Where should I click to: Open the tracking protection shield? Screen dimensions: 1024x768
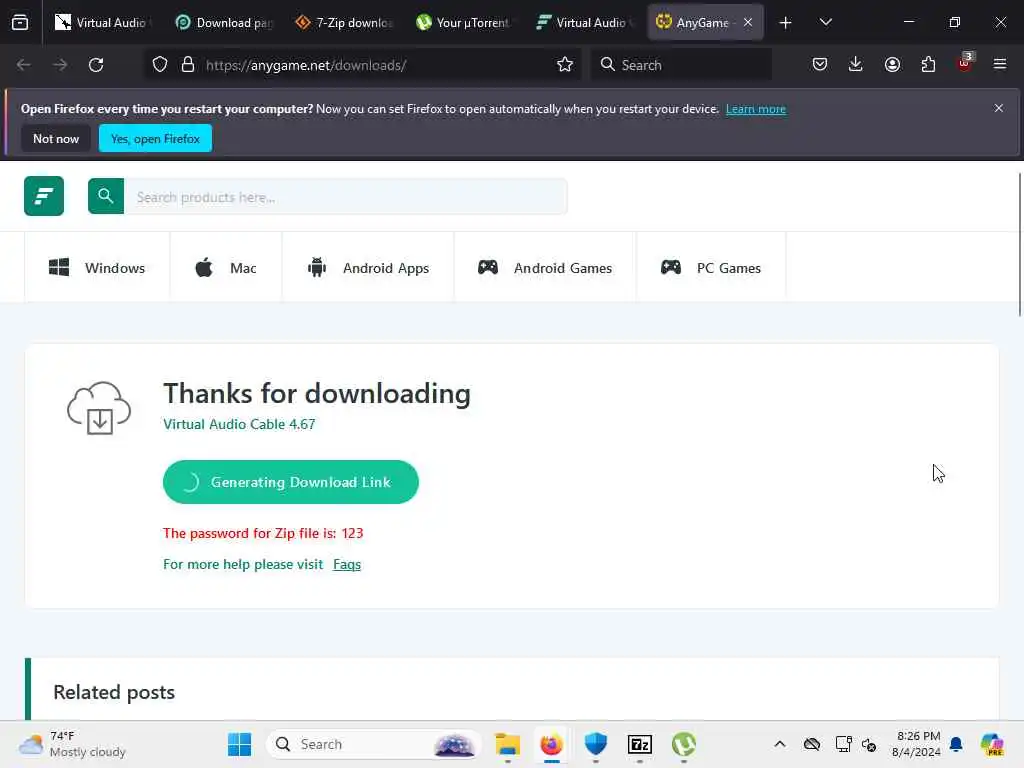pos(160,65)
